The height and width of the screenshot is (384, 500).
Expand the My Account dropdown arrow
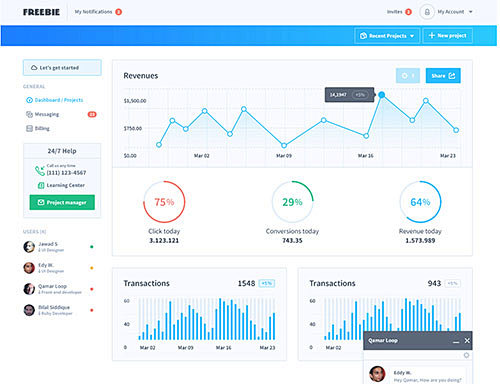click(x=471, y=12)
